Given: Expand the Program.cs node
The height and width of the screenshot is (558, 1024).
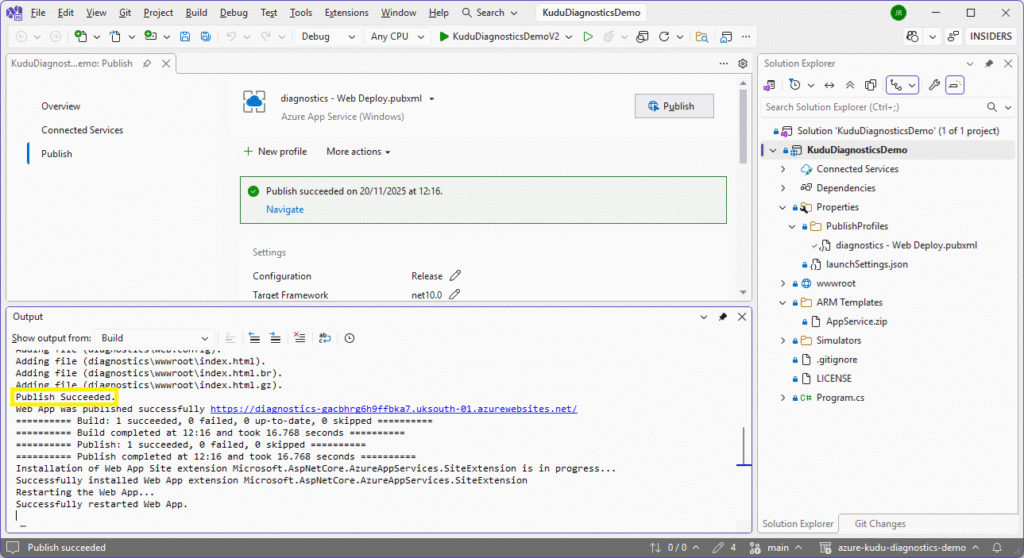Looking at the screenshot, I should click(x=783, y=398).
